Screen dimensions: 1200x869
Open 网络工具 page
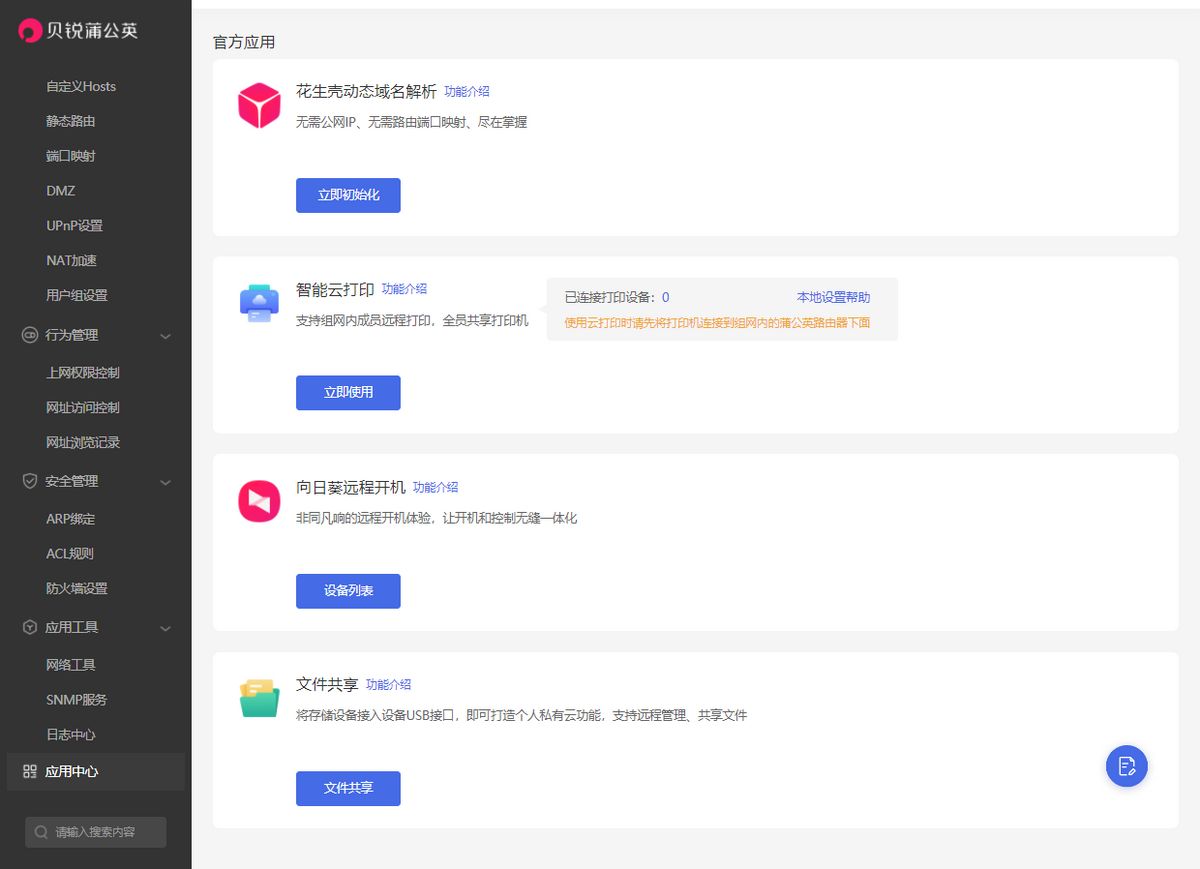[x=70, y=664]
